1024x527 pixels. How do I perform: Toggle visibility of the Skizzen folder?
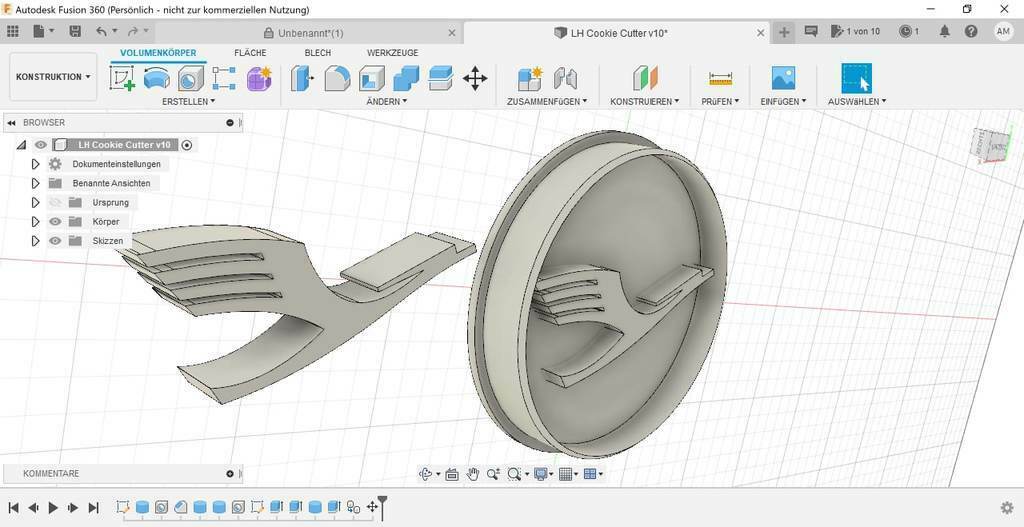(55, 241)
